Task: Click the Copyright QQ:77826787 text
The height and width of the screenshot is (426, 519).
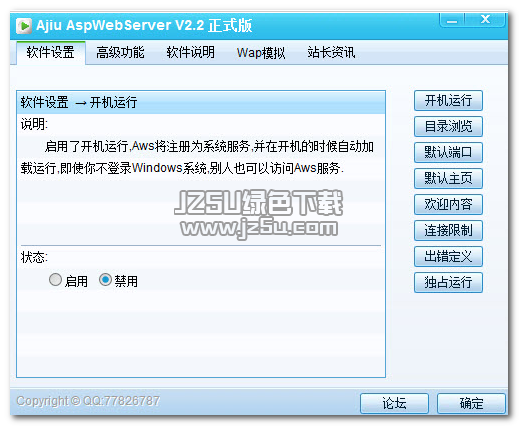Action: pos(88,401)
